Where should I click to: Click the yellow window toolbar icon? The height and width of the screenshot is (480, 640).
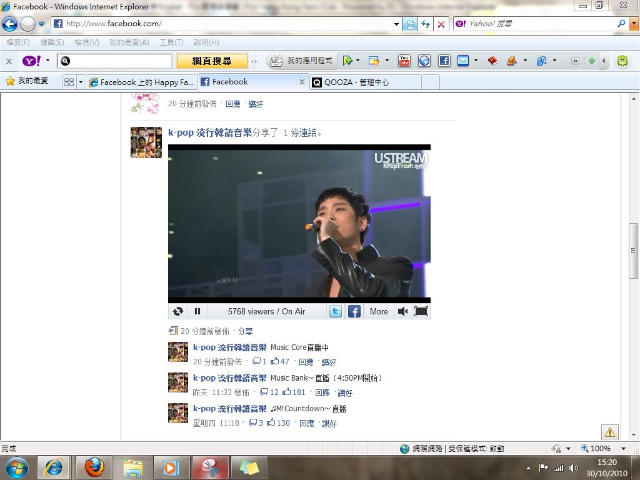point(374,61)
